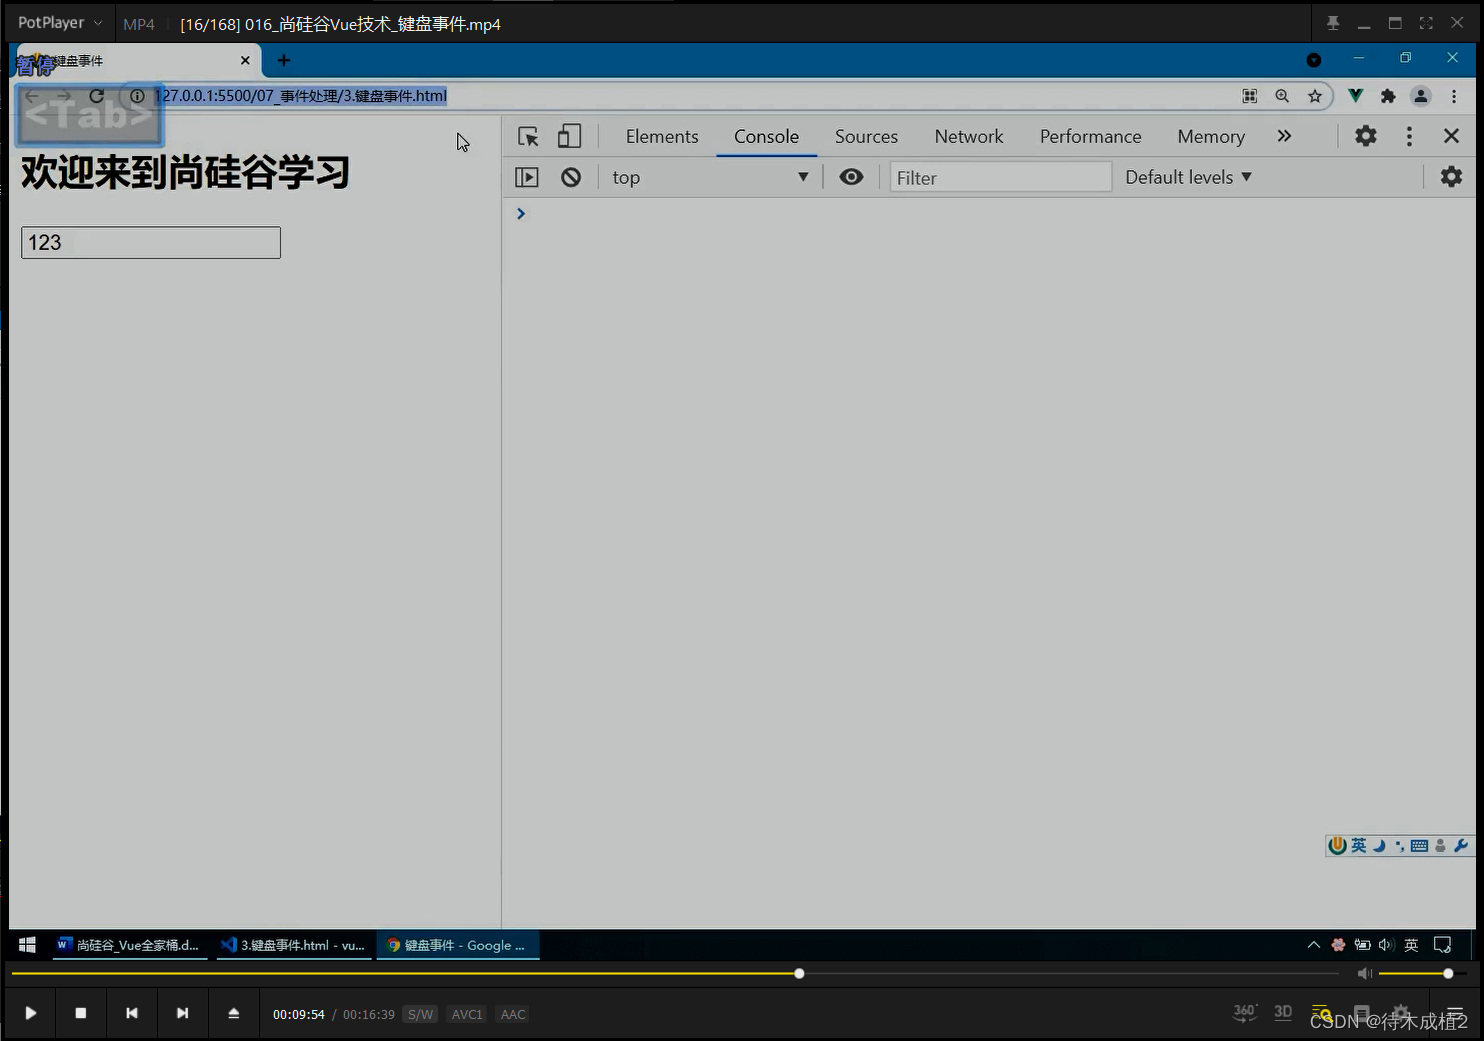The height and width of the screenshot is (1041, 1484).
Task: Show the console sidebar
Action: coord(526,177)
